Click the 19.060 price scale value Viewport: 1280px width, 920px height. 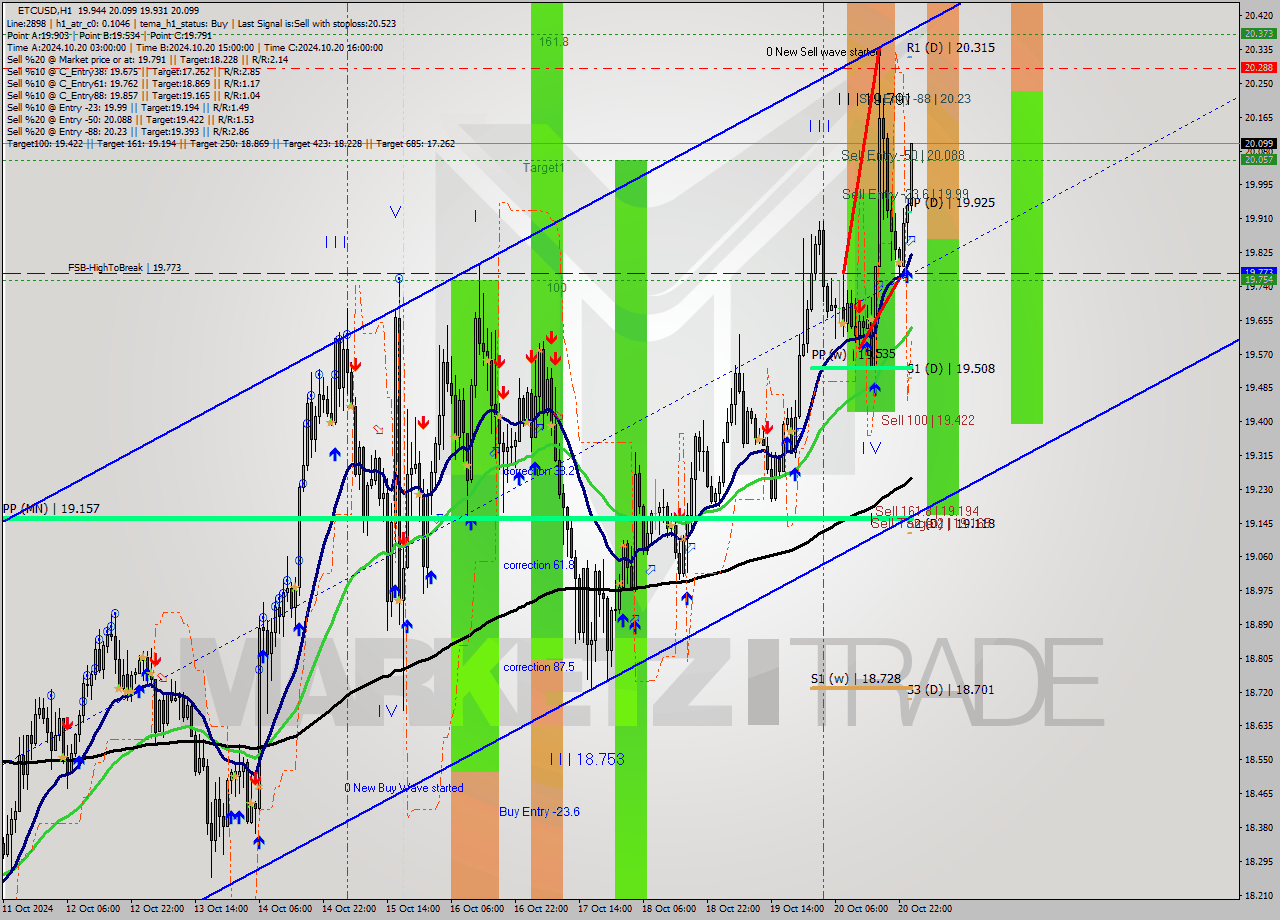[1258, 556]
